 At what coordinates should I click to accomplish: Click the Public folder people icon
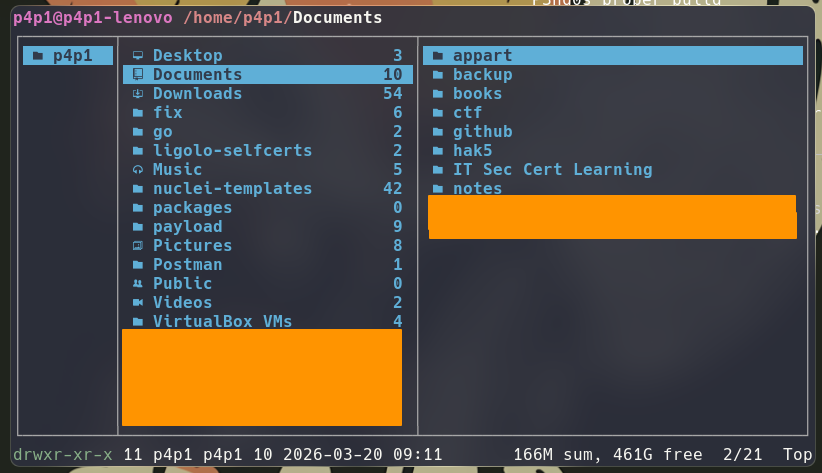click(138, 284)
